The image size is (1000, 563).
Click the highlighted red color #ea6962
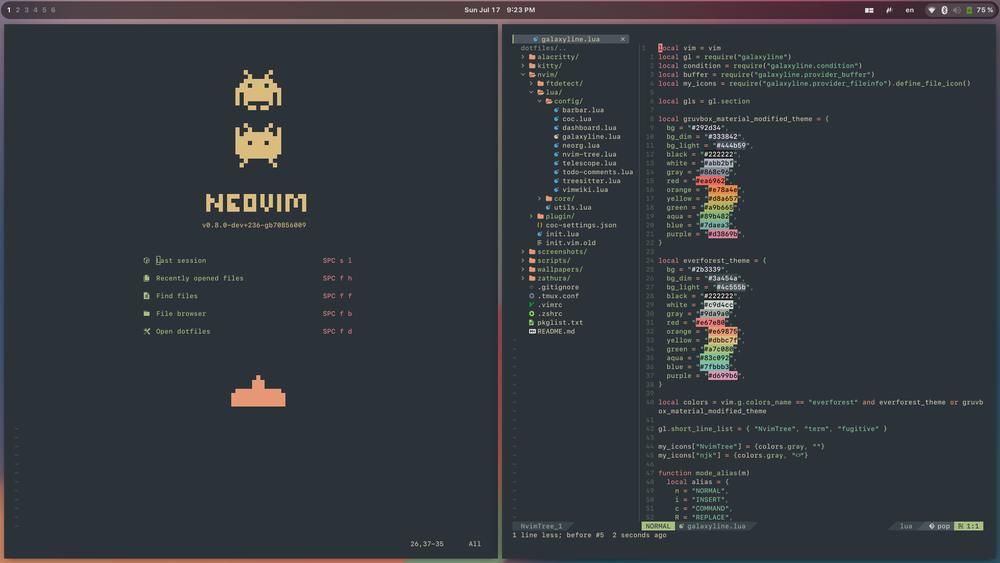pyautogui.click(x=710, y=181)
